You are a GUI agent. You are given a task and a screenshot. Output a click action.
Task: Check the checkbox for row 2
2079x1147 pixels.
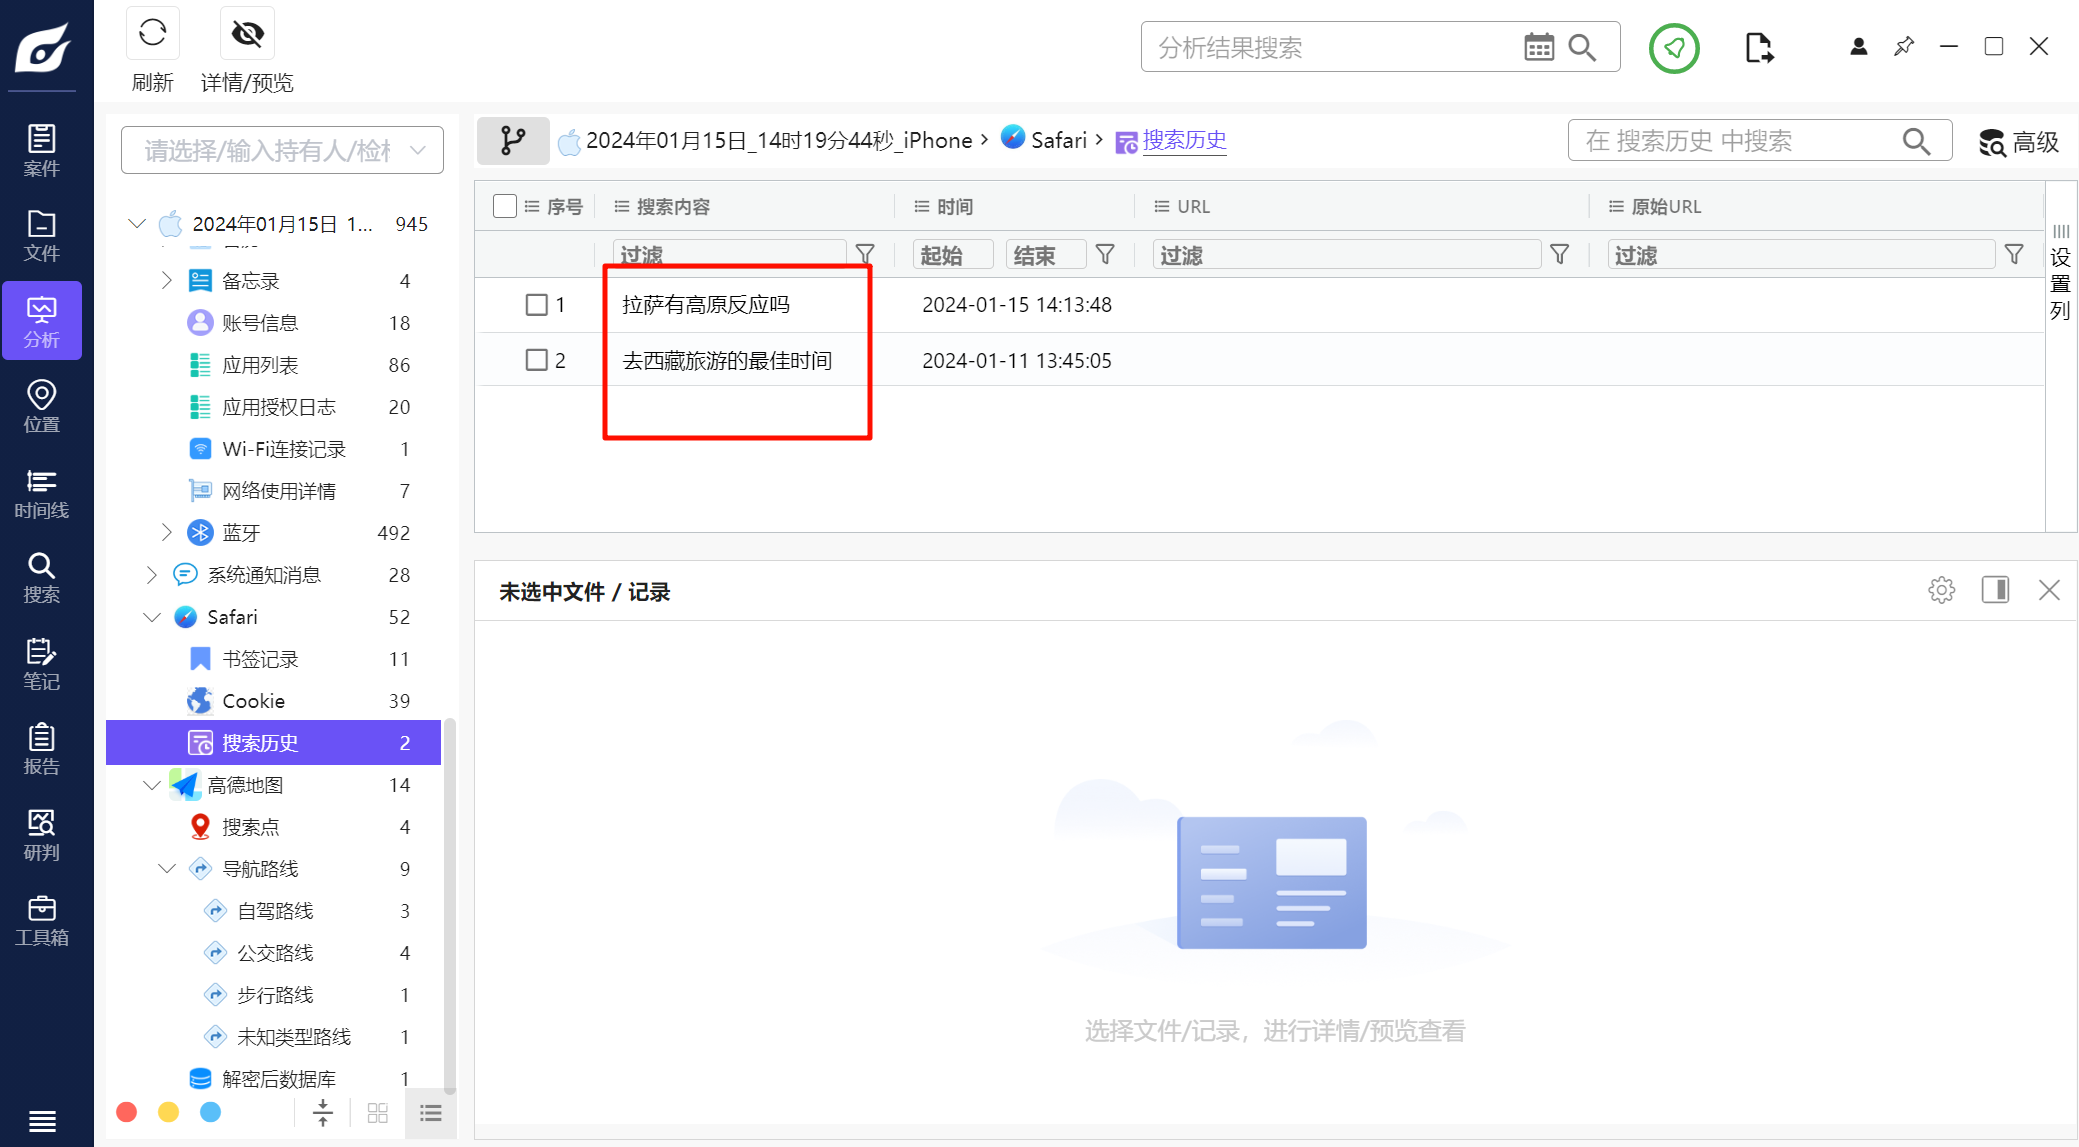[537, 360]
